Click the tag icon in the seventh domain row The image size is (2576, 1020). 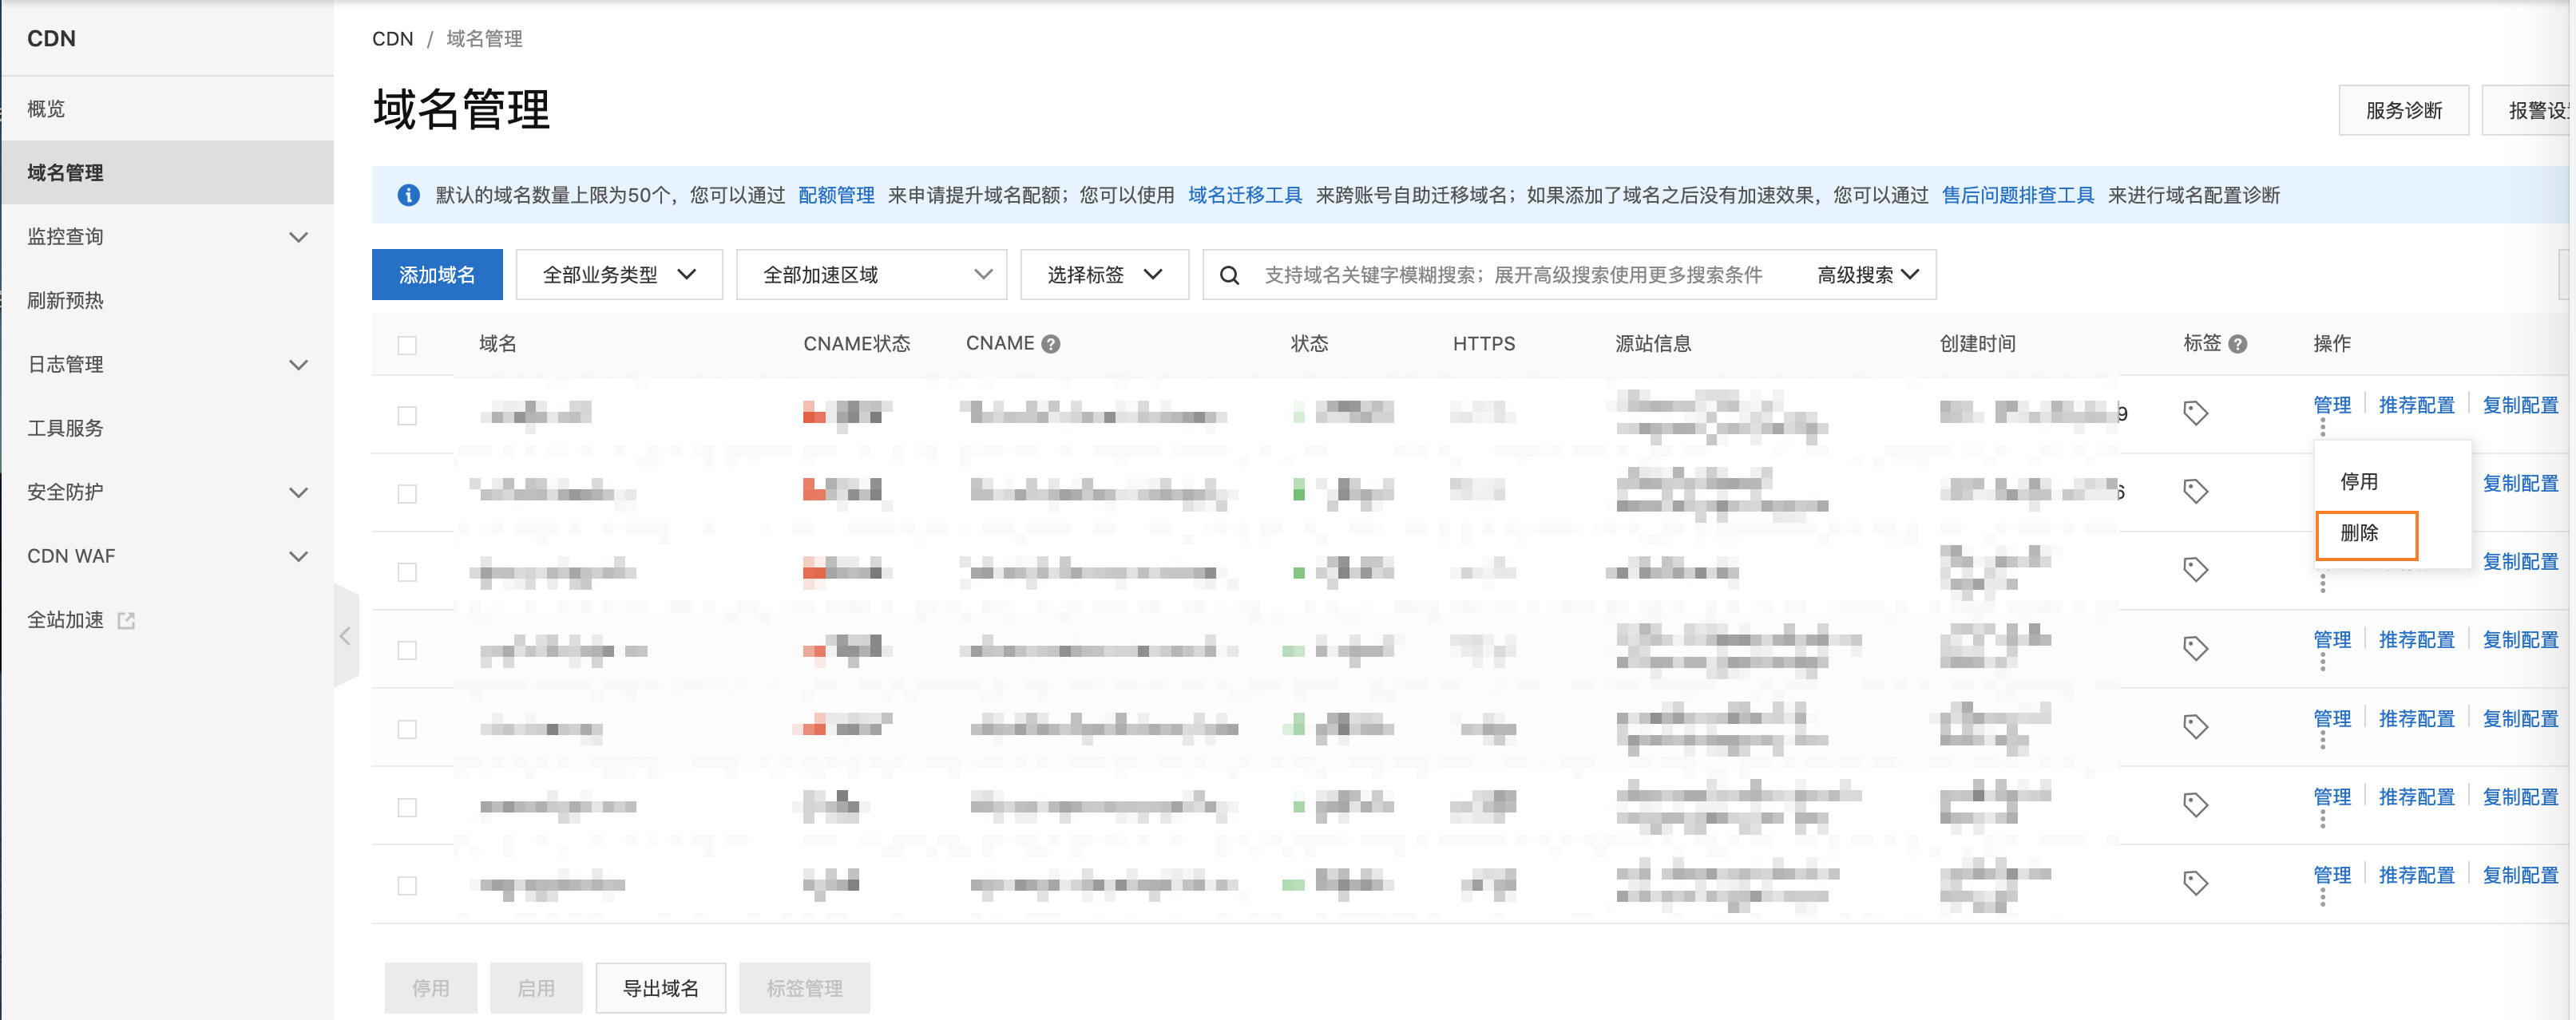pos(2195,883)
